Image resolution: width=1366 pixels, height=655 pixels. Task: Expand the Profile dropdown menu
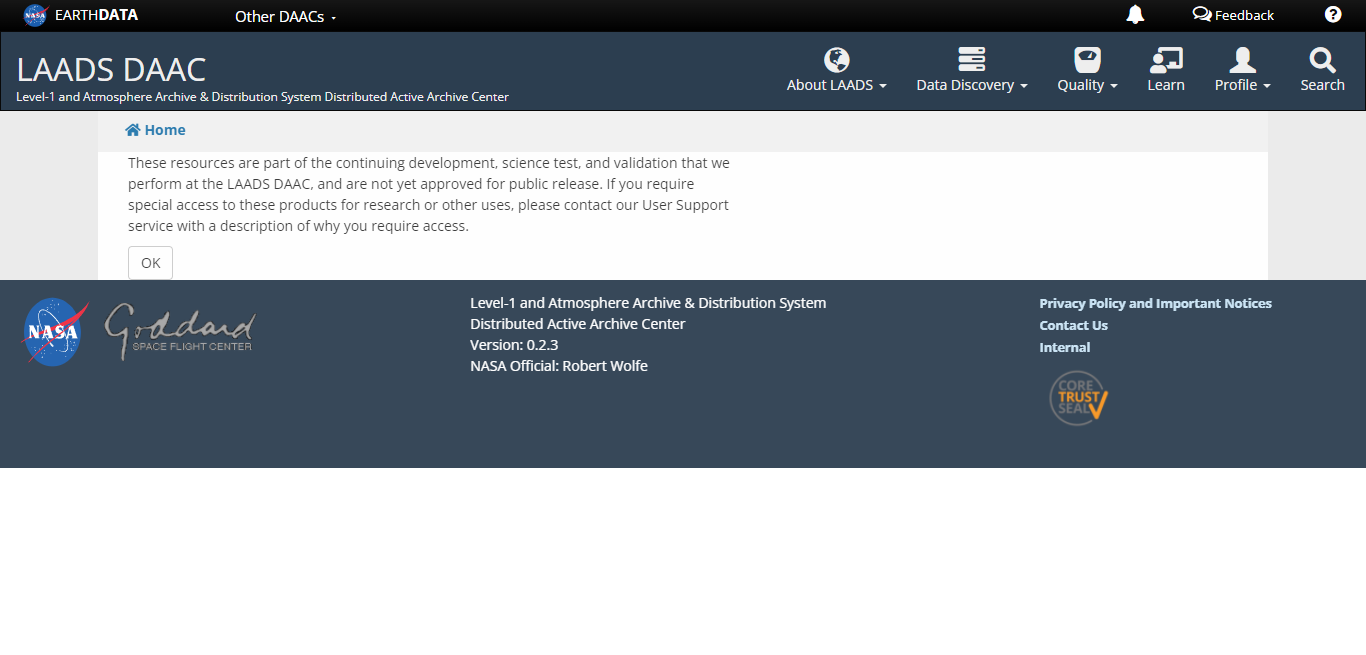pos(1242,85)
